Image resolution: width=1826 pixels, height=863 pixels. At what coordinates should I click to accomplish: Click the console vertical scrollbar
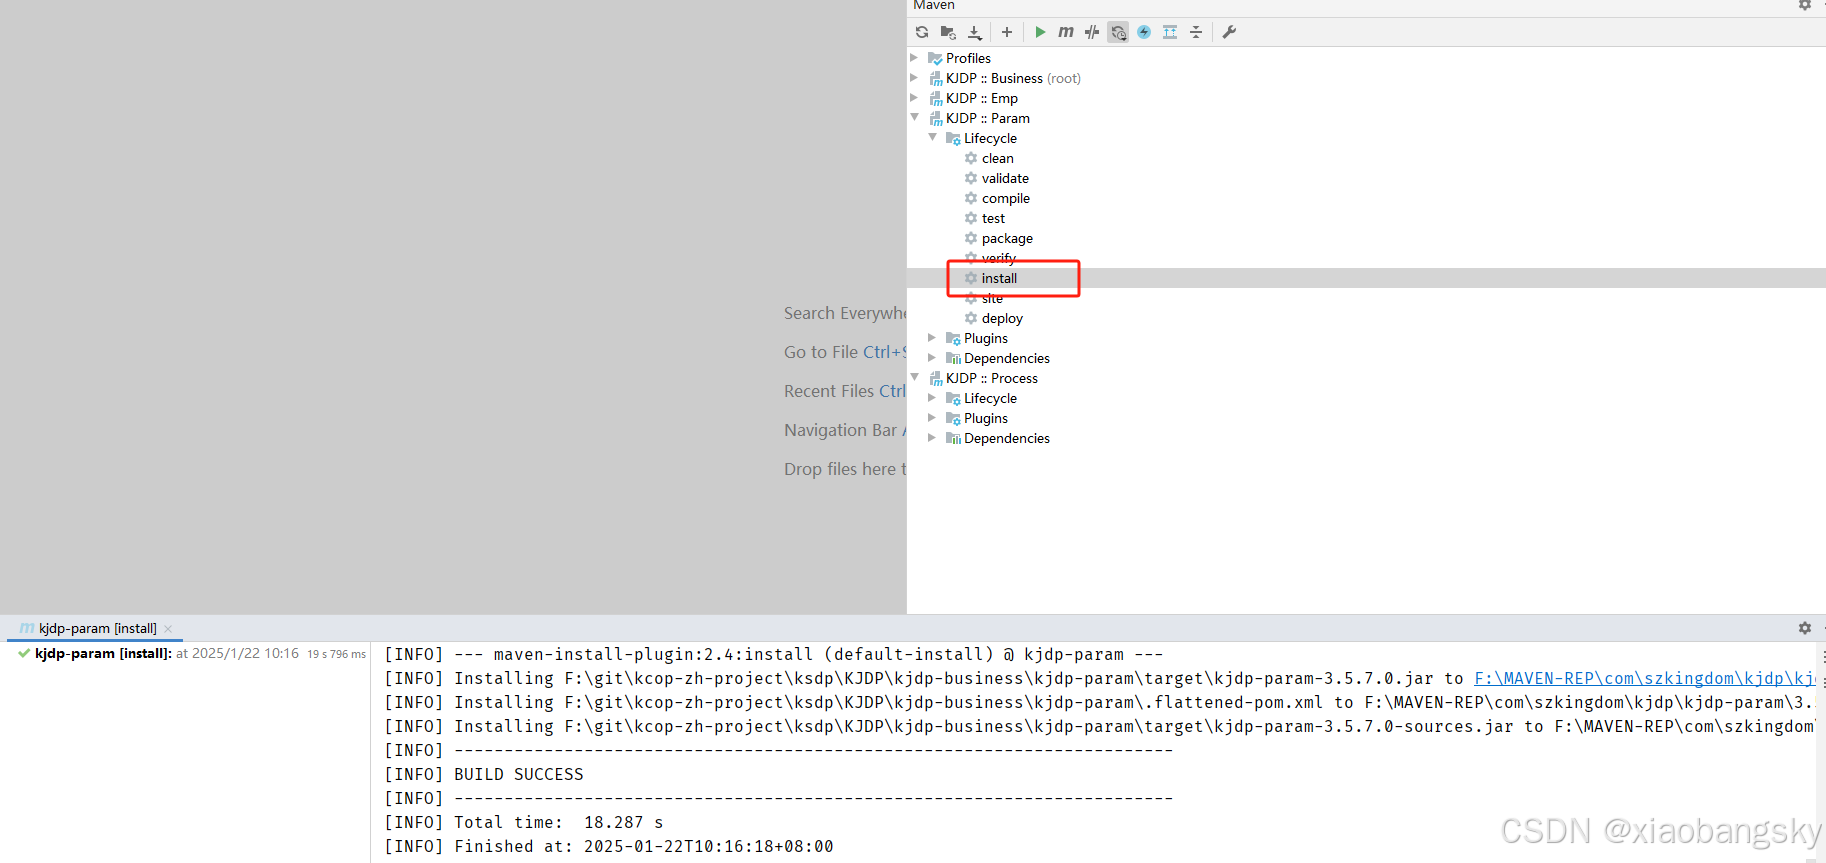[1821, 750]
